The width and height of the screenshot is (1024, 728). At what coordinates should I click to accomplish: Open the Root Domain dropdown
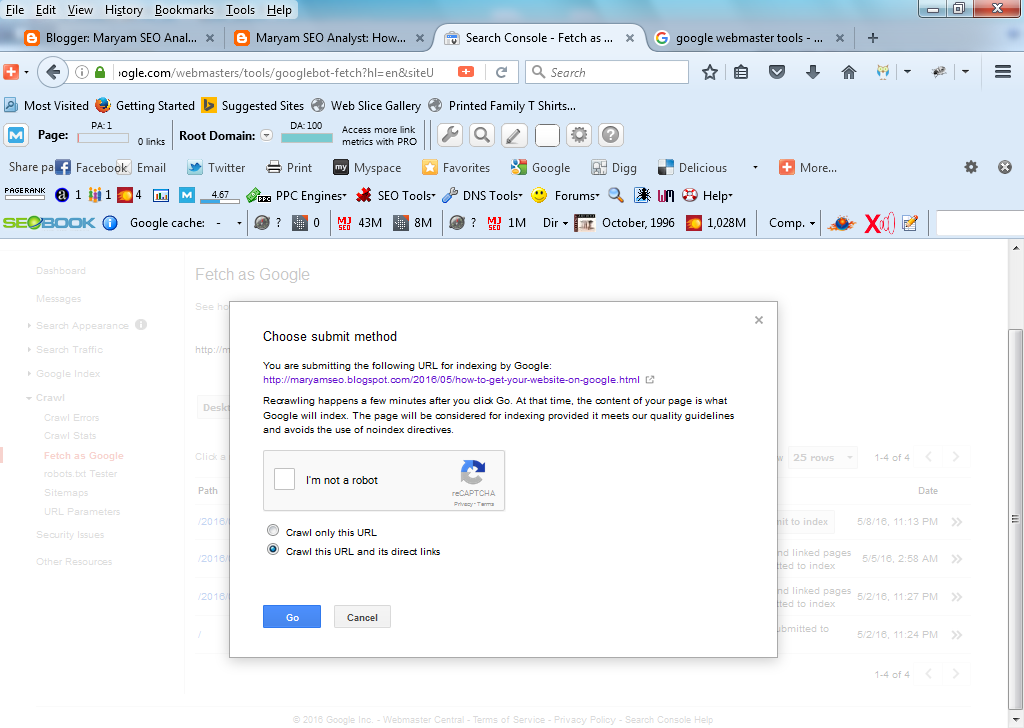pyautogui.click(x=266, y=134)
